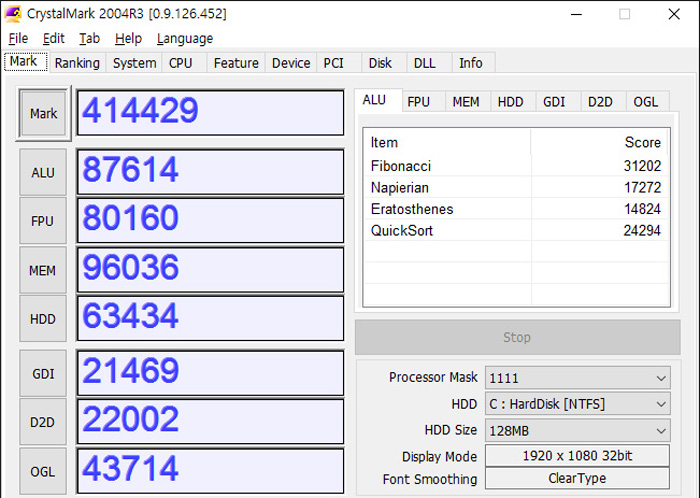The image size is (700, 498).
Task: Run the OGL benchmark button
Action: [x=43, y=471]
